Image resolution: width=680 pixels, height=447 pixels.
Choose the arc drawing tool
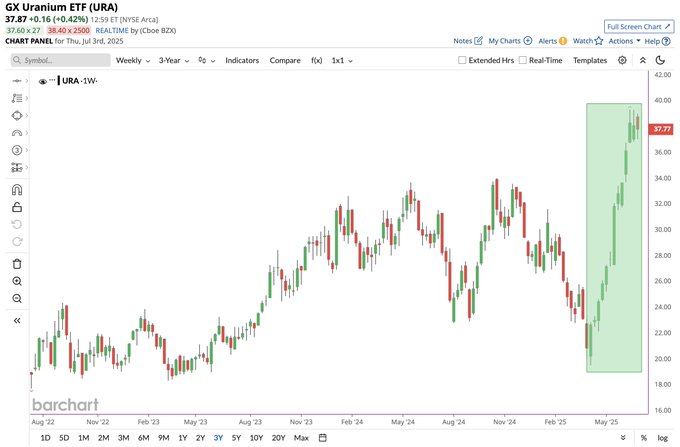(x=17, y=133)
